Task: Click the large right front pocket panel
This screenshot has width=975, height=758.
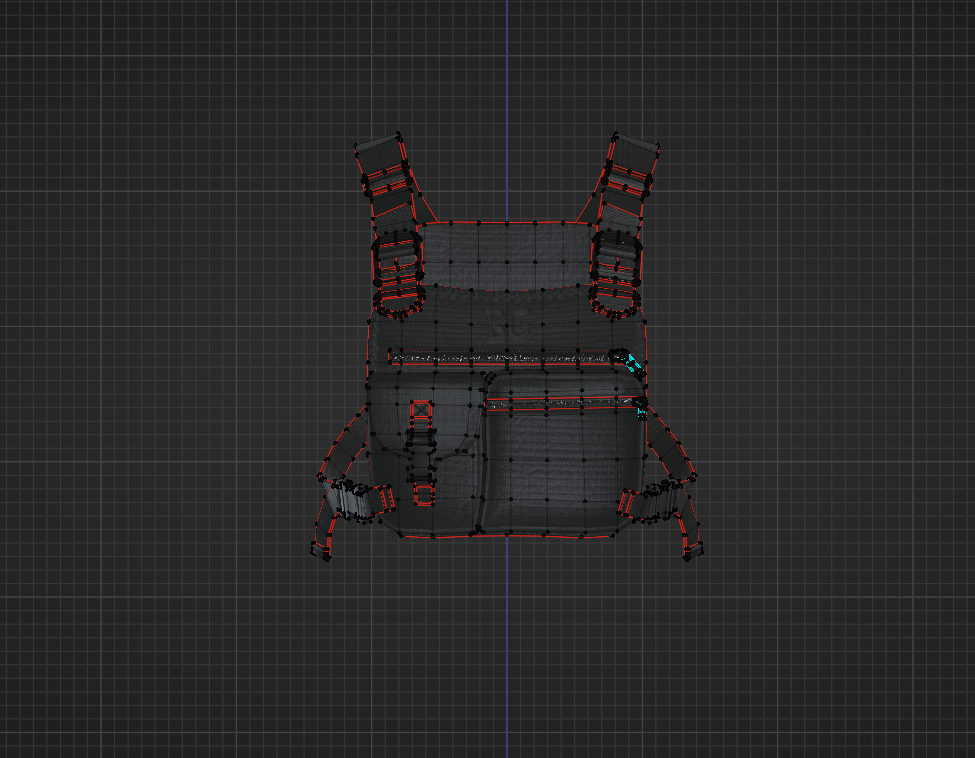Action: click(563, 453)
